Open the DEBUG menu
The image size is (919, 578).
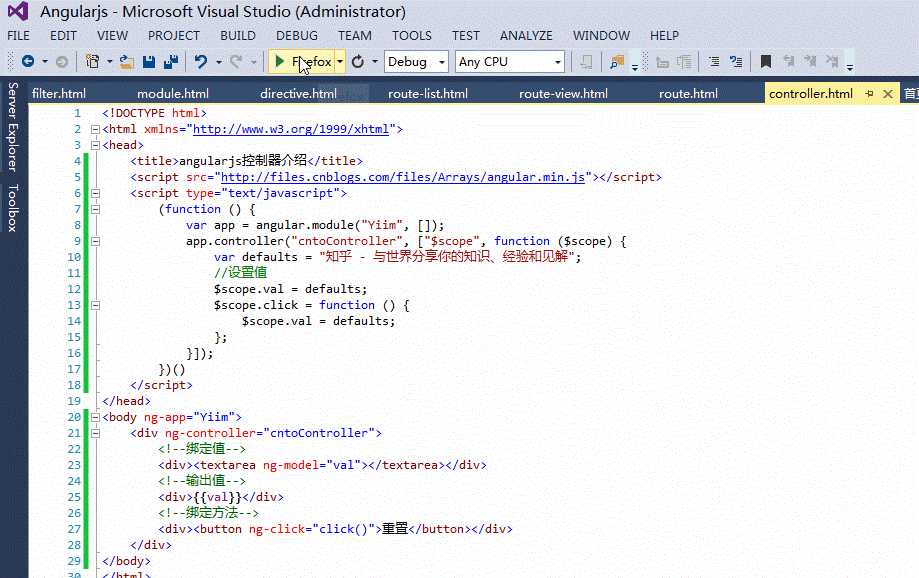click(x=297, y=36)
